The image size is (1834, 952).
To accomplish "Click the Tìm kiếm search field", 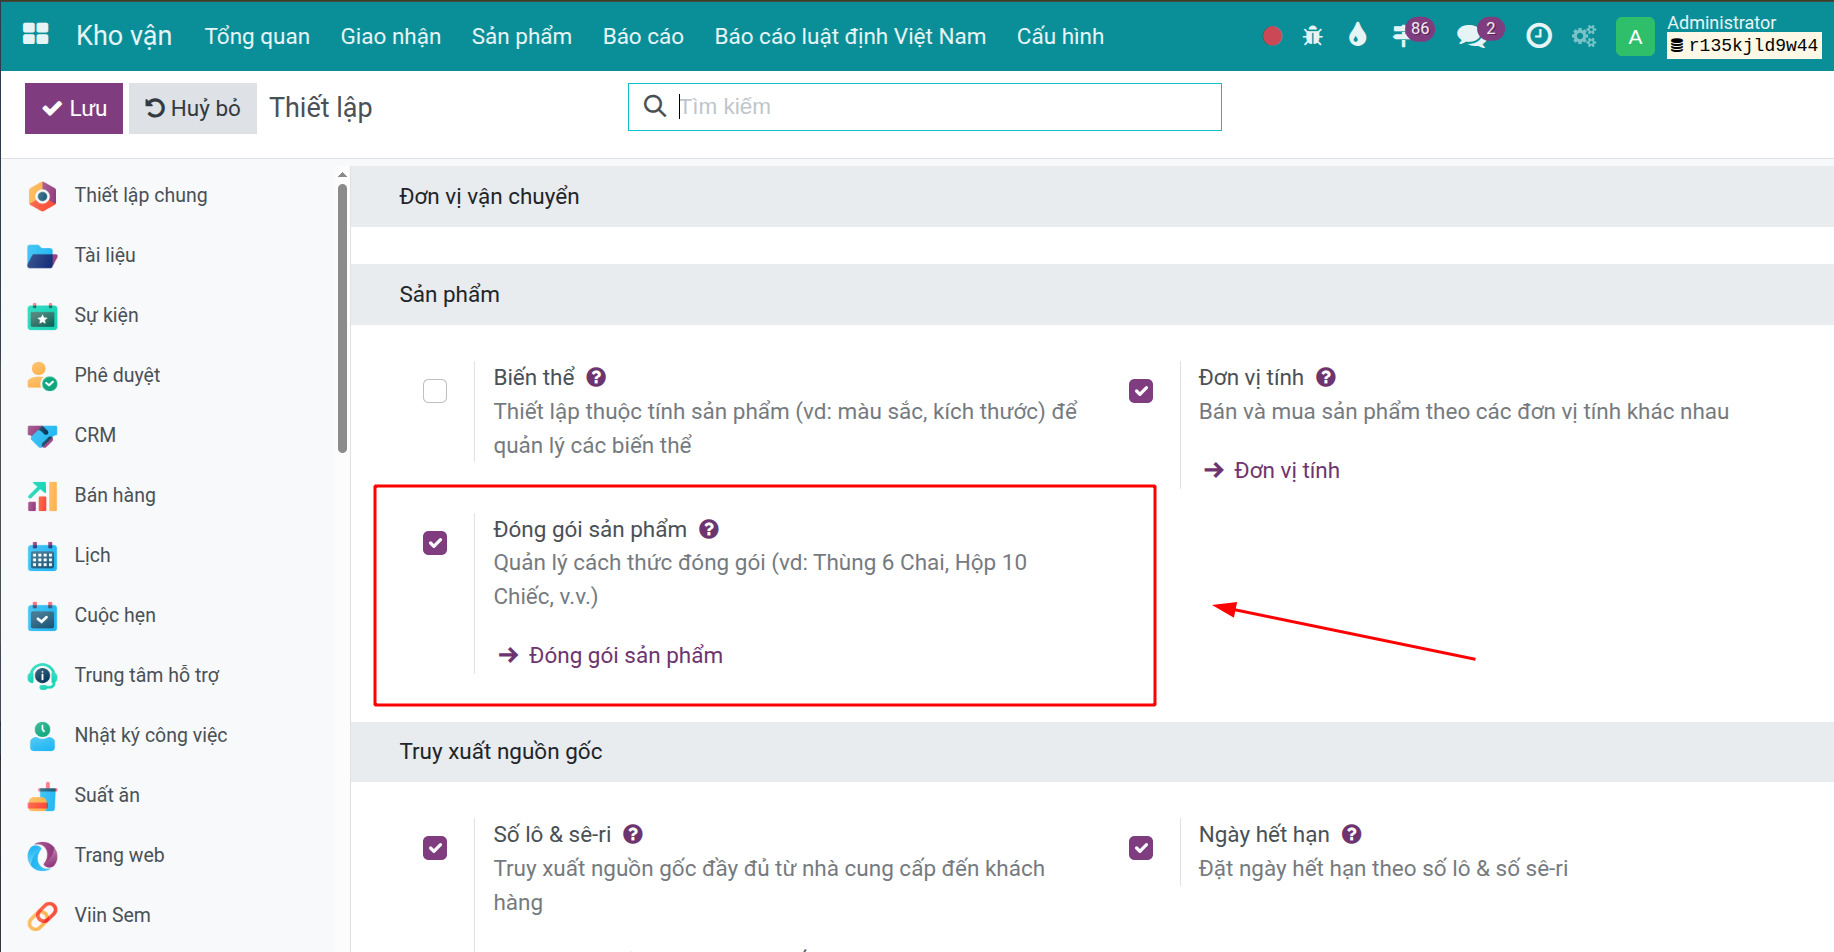I will [940, 107].
